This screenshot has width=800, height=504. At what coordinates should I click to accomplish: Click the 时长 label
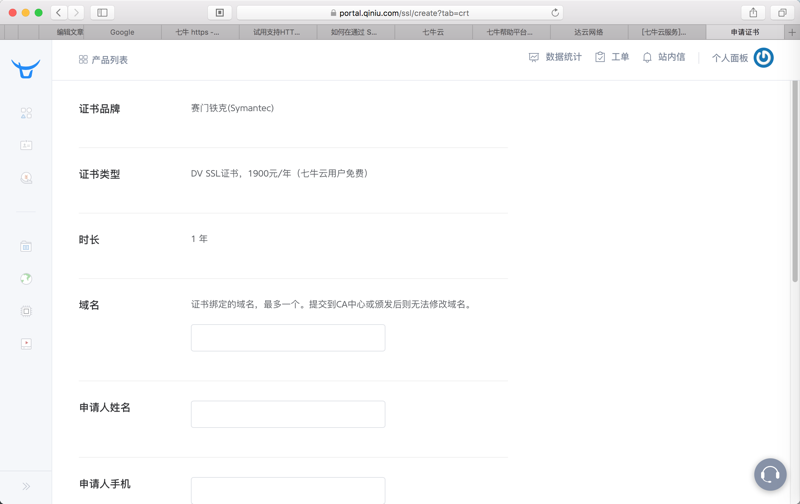click(x=89, y=240)
